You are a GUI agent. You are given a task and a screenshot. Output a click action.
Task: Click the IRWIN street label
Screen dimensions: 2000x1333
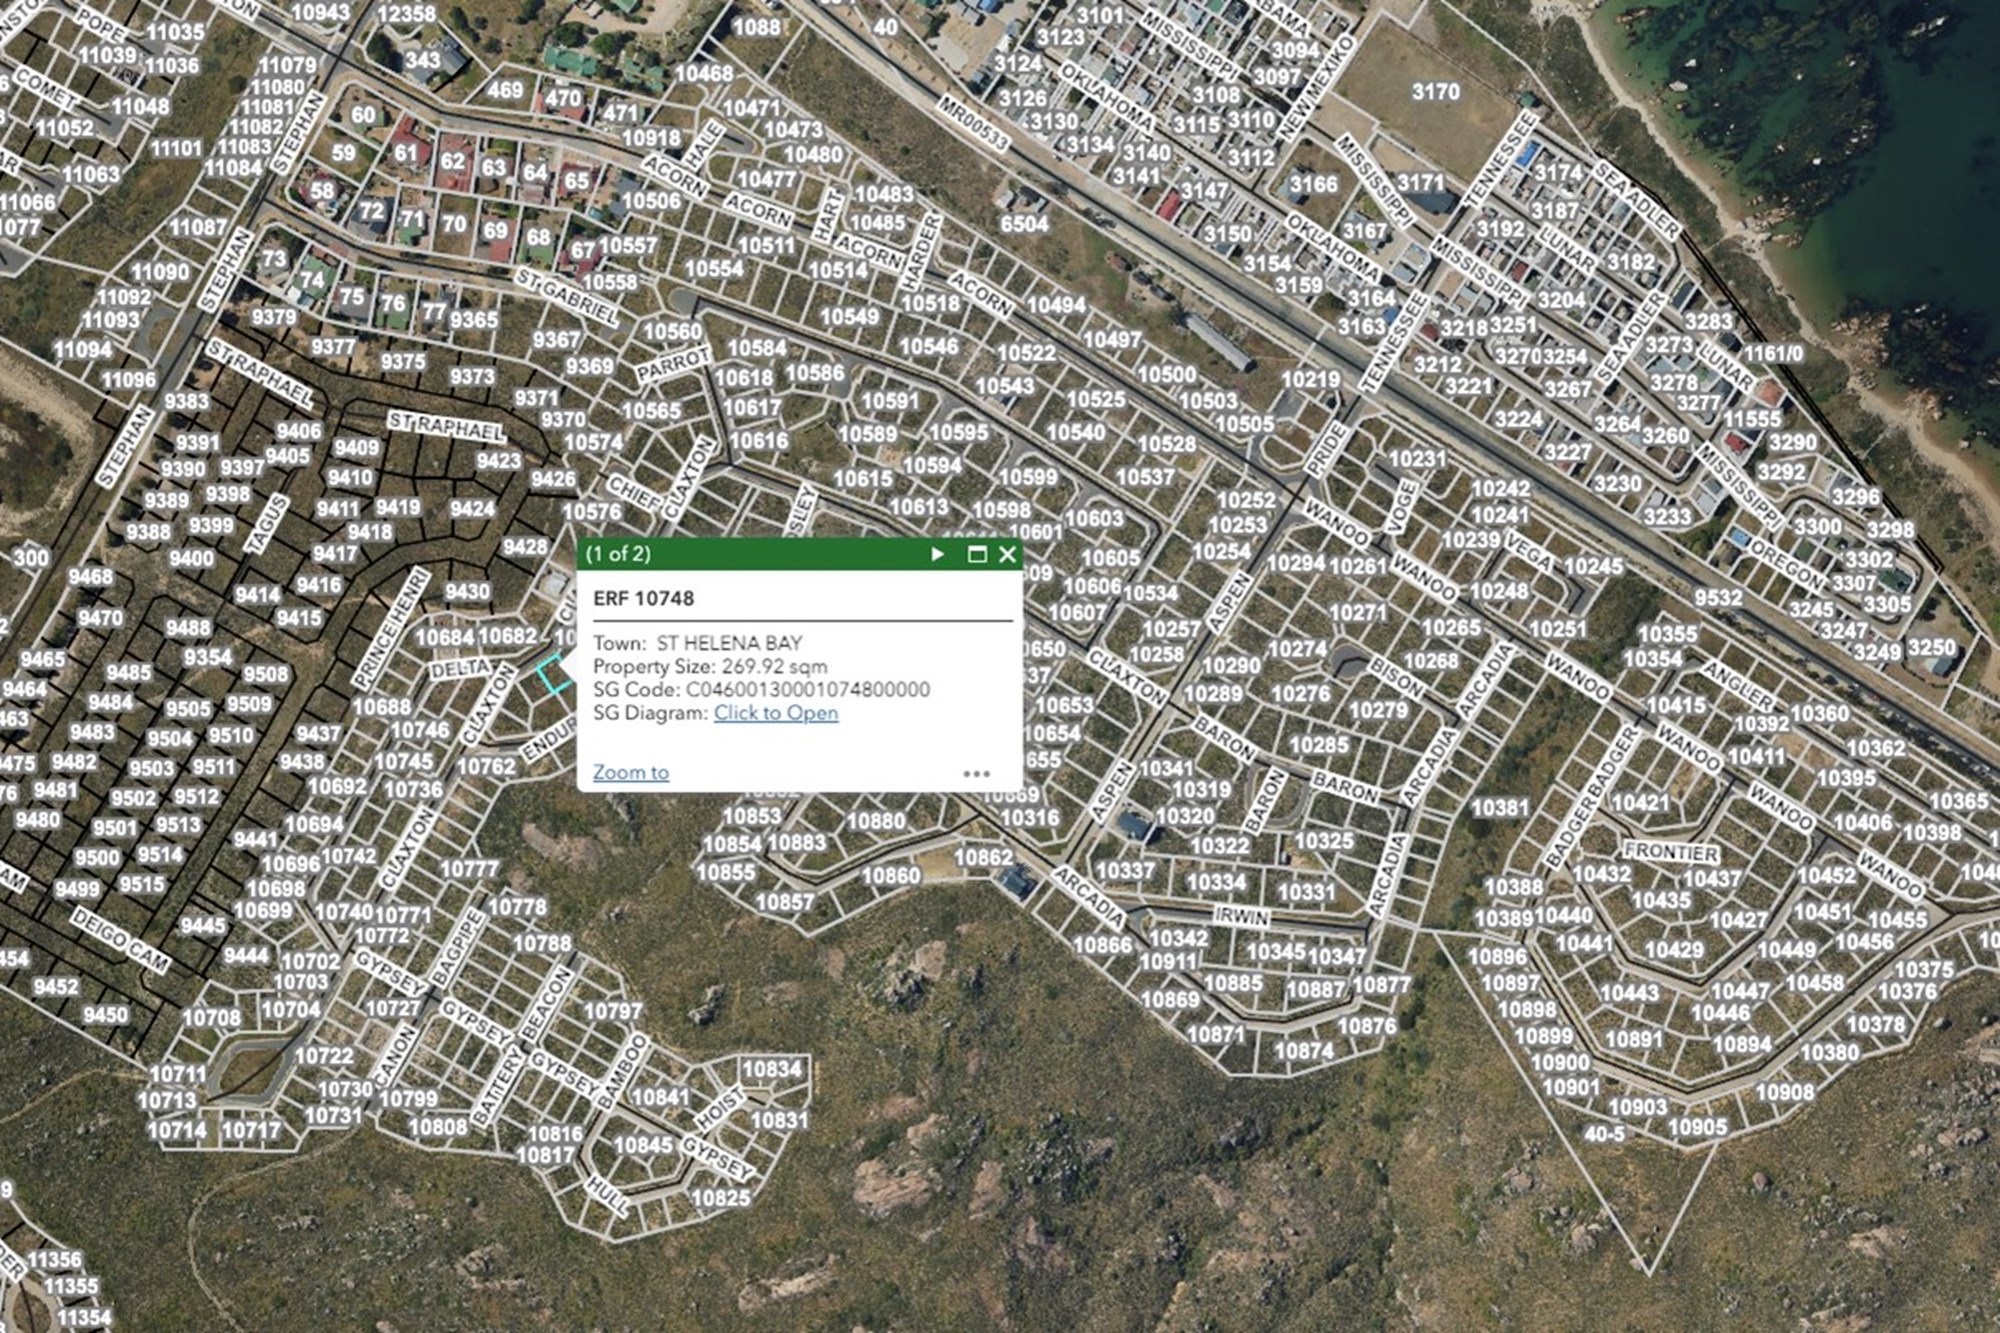pyautogui.click(x=1241, y=916)
